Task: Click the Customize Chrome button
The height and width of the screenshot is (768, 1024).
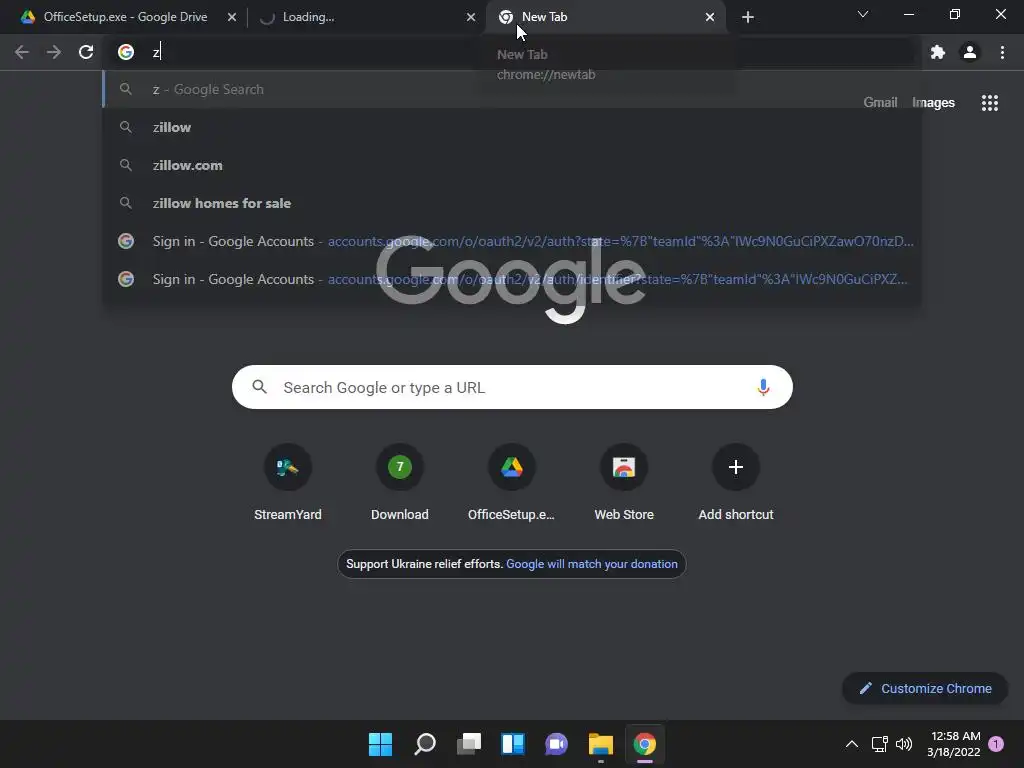Action: pos(925,688)
